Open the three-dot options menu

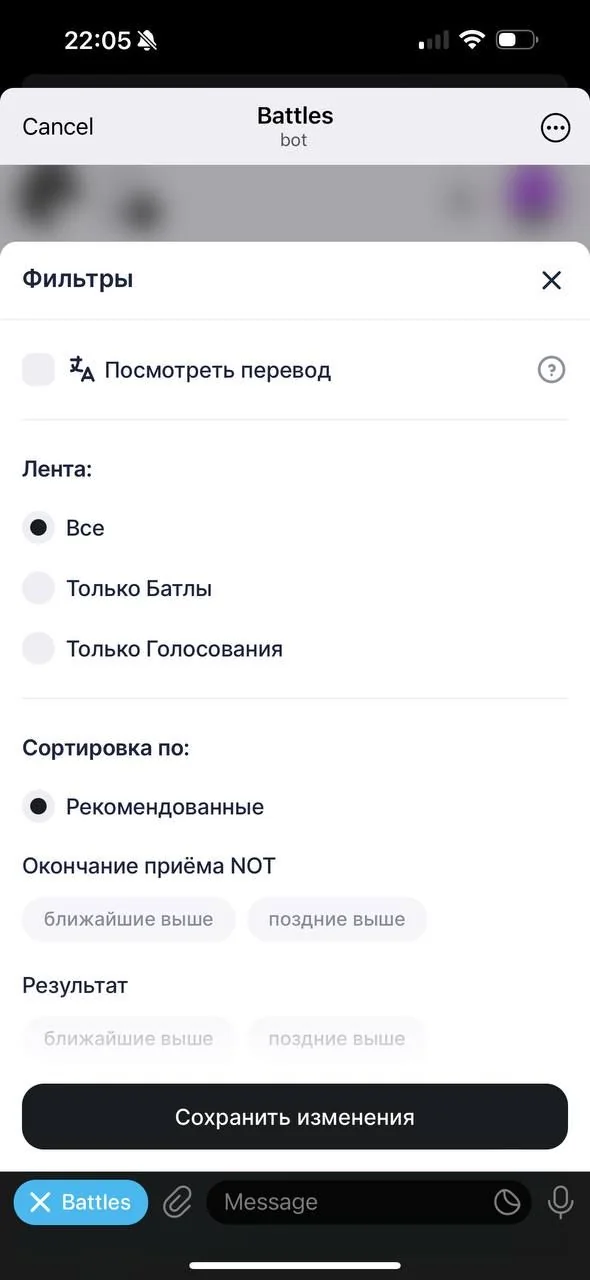tap(554, 127)
